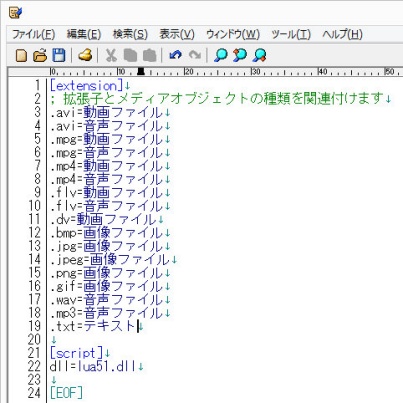The width and height of the screenshot is (403, 403).
Task: Click the Print toolbar icon
Action: click(x=85, y=55)
